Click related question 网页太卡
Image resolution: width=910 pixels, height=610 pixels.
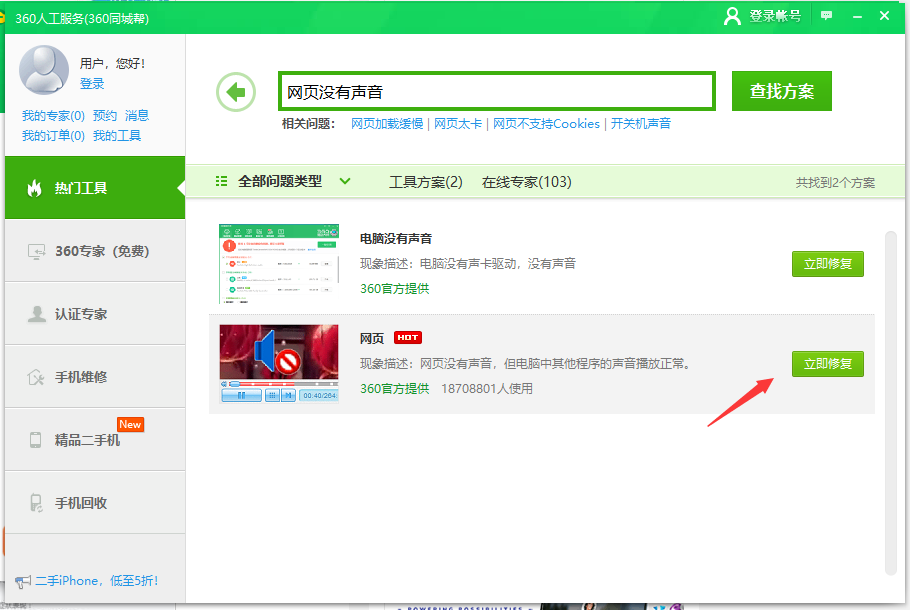pos(458,124)
